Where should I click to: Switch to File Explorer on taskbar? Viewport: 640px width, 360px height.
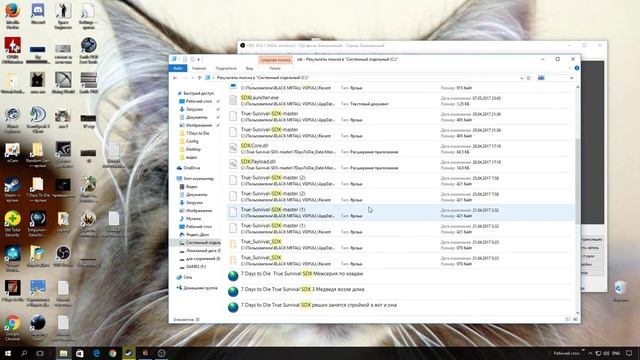pos(63,353)
